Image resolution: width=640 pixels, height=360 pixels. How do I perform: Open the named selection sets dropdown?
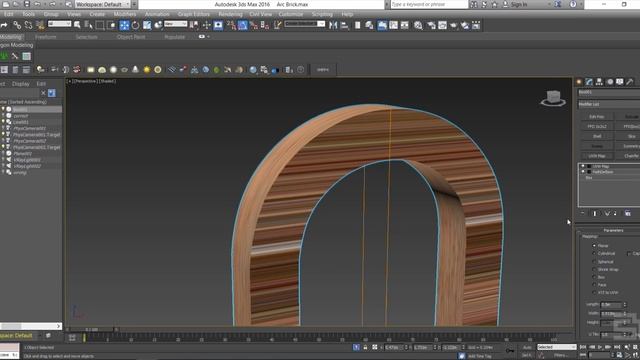click(304, 24)
